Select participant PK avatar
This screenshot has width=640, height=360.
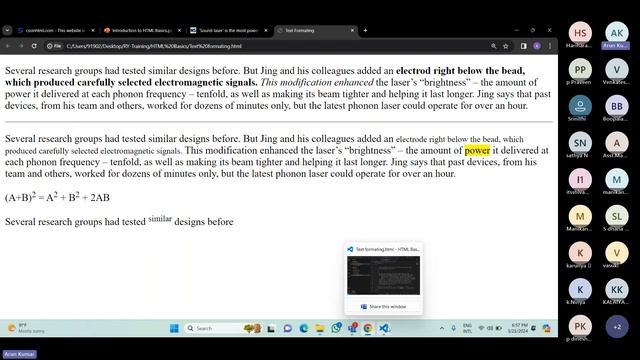[580, 326]
